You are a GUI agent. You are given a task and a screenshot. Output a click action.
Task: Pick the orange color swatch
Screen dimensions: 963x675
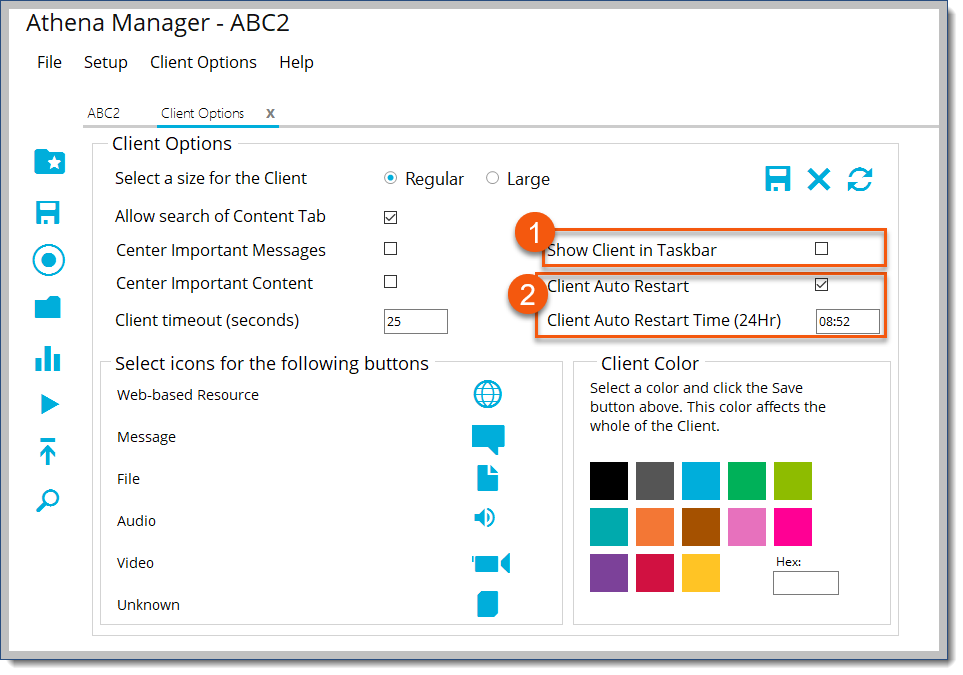click(655, 527)
